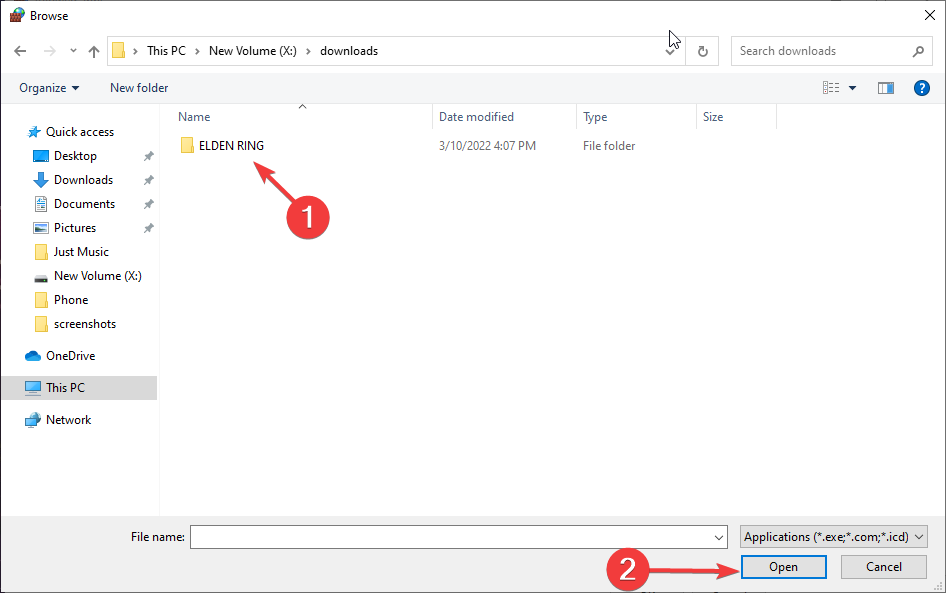Click the ELDEN RING folder icon
Image resolution: width=946 pixels, height=593 pixels.
187,145
